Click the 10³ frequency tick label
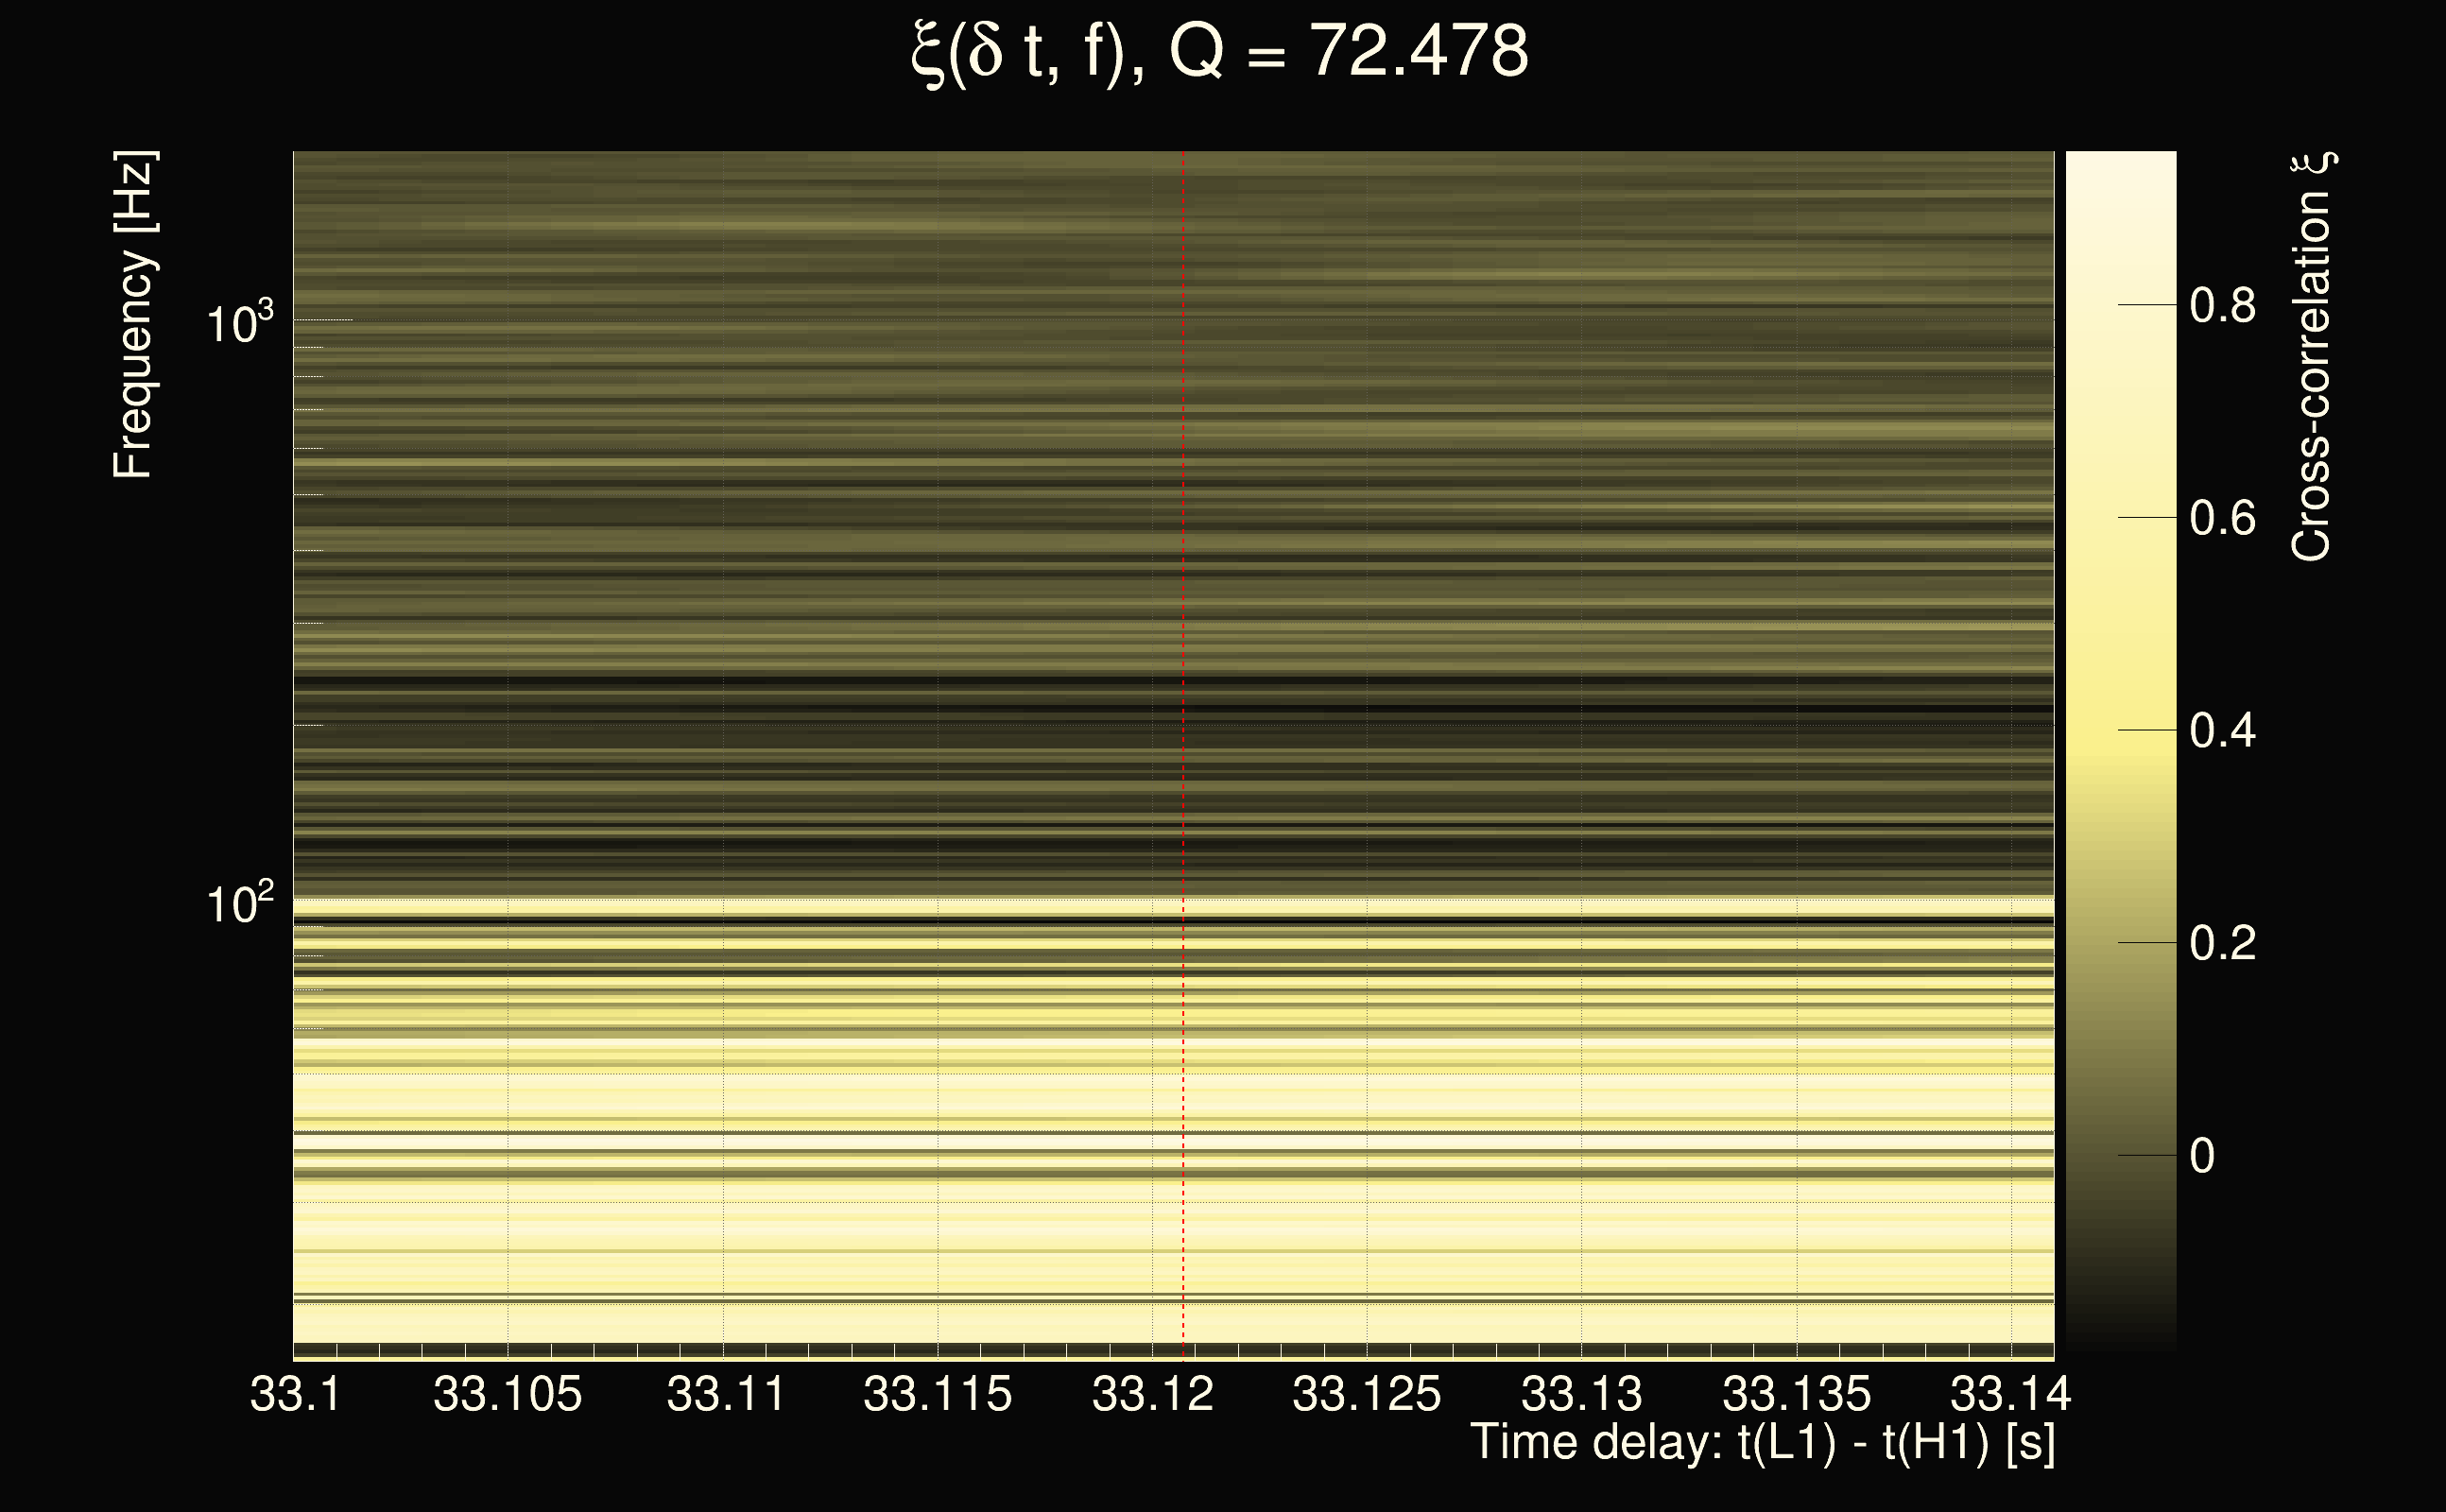Viewport: 2446px width, 1512px height. pyautogui.click(x=239, y=323)
